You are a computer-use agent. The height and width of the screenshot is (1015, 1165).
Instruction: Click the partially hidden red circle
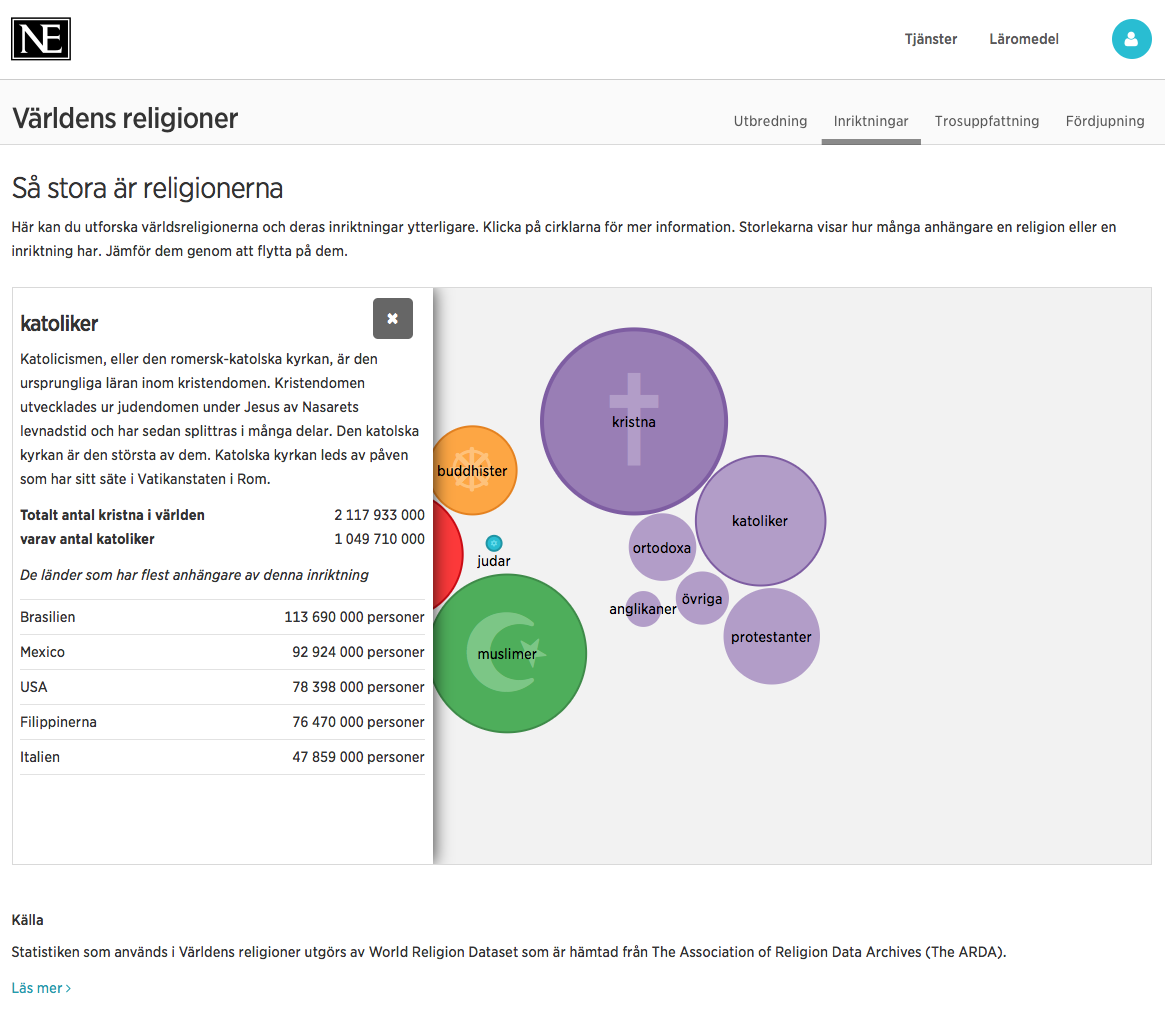point(447,555)
